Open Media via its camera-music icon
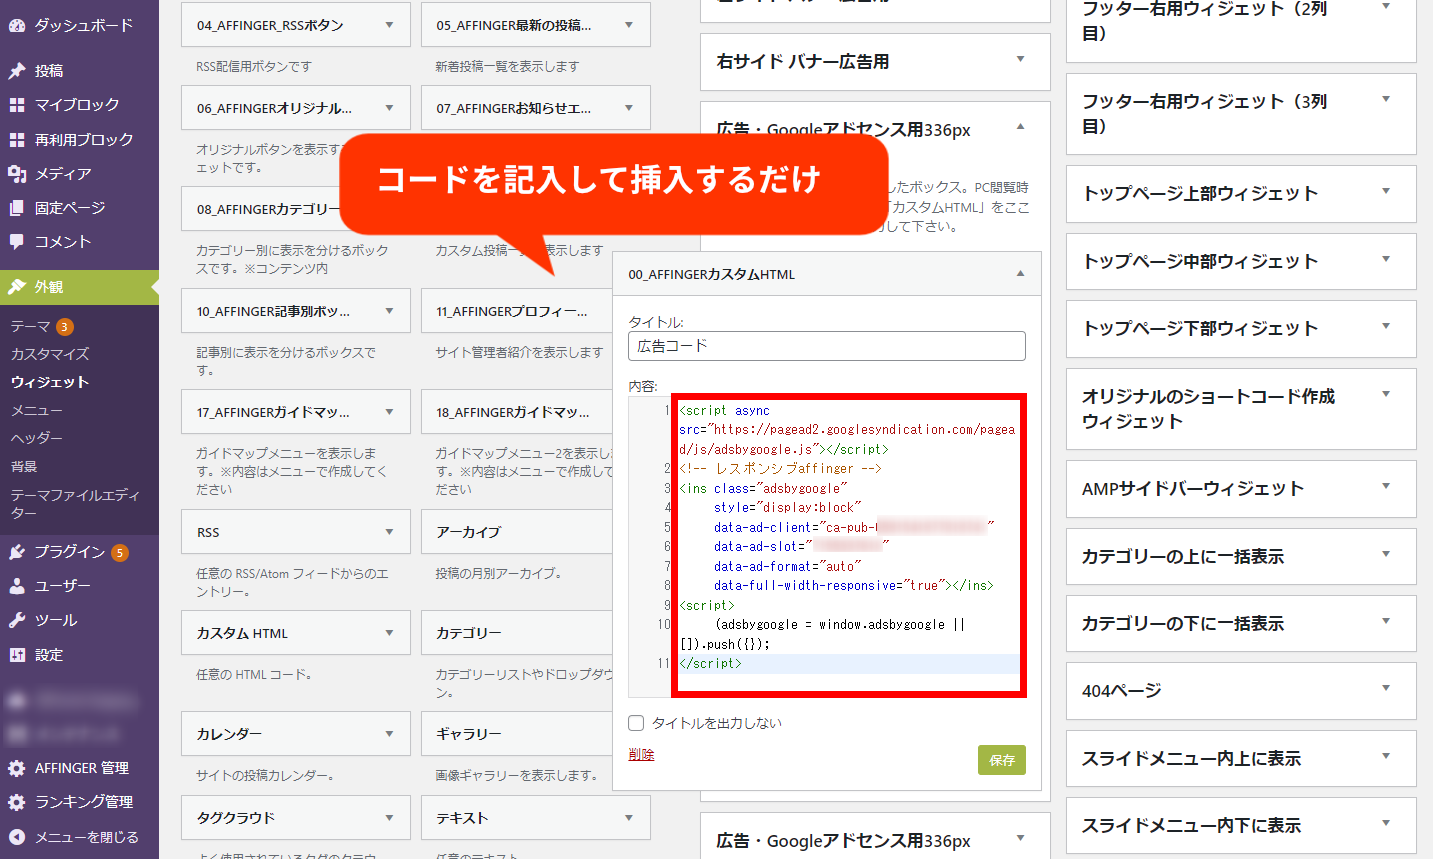The height and width of the screenshot is (859, 1433). (x=17, y=174)
